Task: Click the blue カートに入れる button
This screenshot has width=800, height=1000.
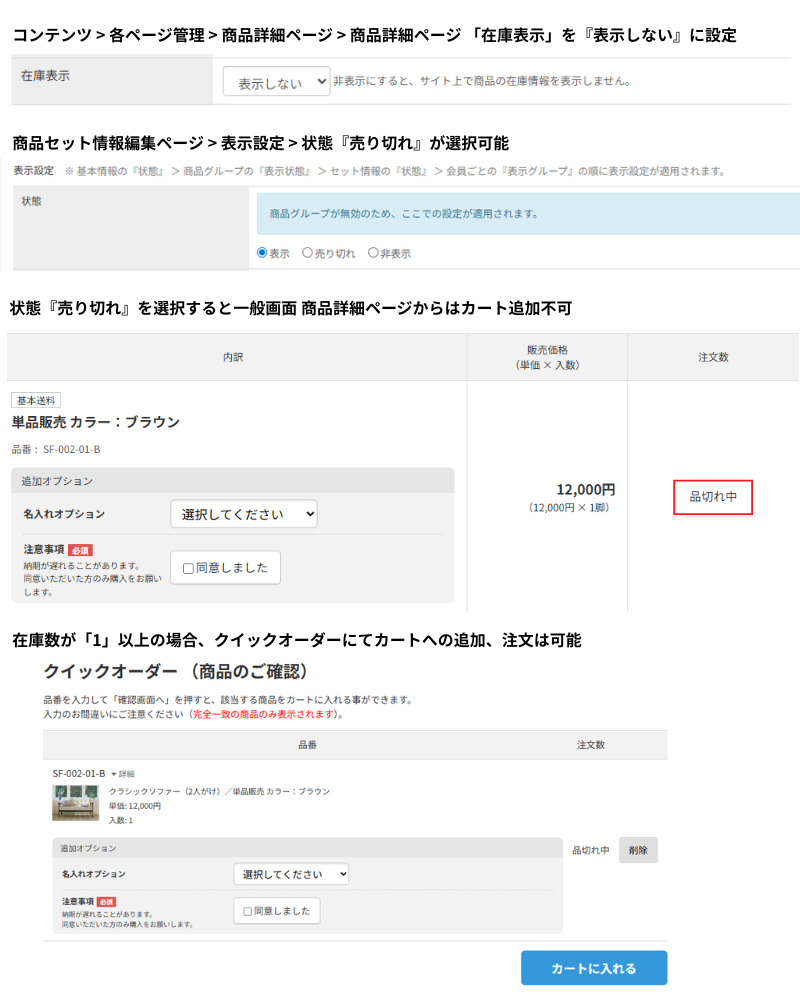Action: 593,968
